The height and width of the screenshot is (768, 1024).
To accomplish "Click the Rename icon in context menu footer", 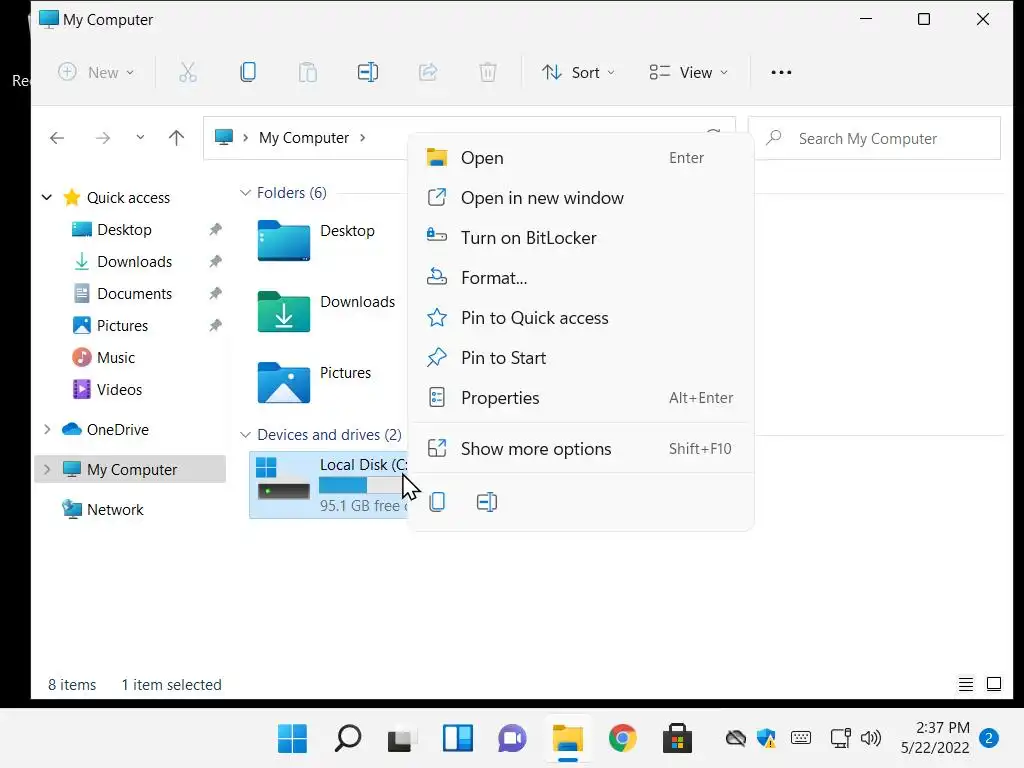I will pyautogui.click(x=487, y=502).
